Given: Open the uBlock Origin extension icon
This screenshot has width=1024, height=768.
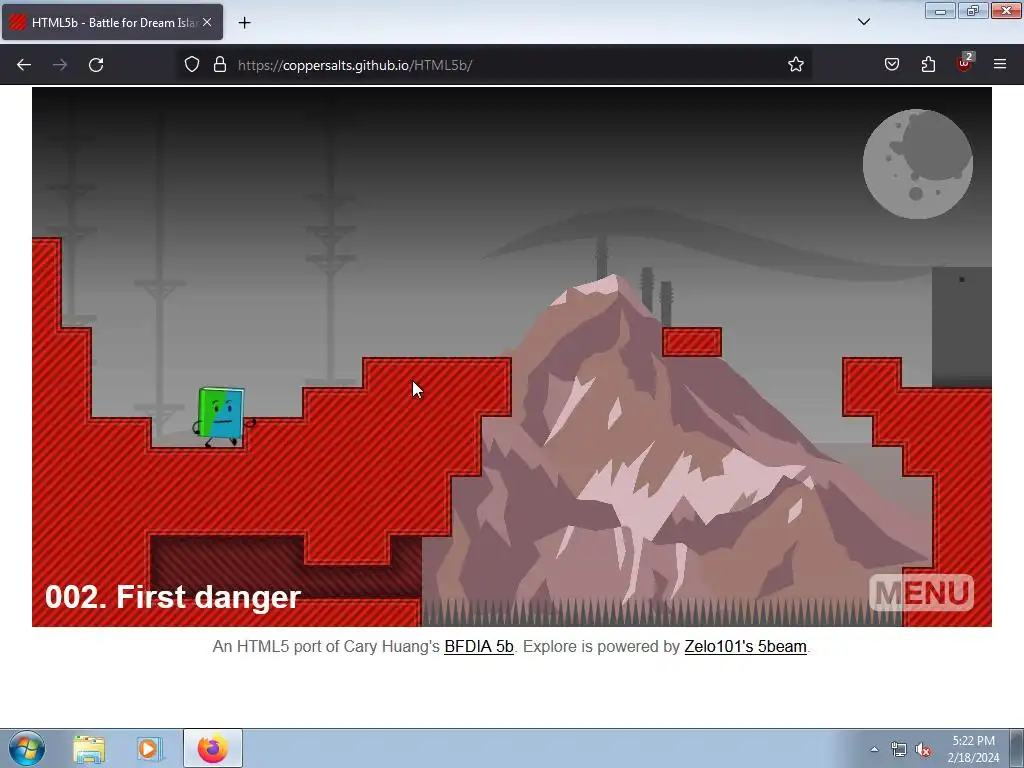Looking at the screenshot, I should click(x=964, y=63).
